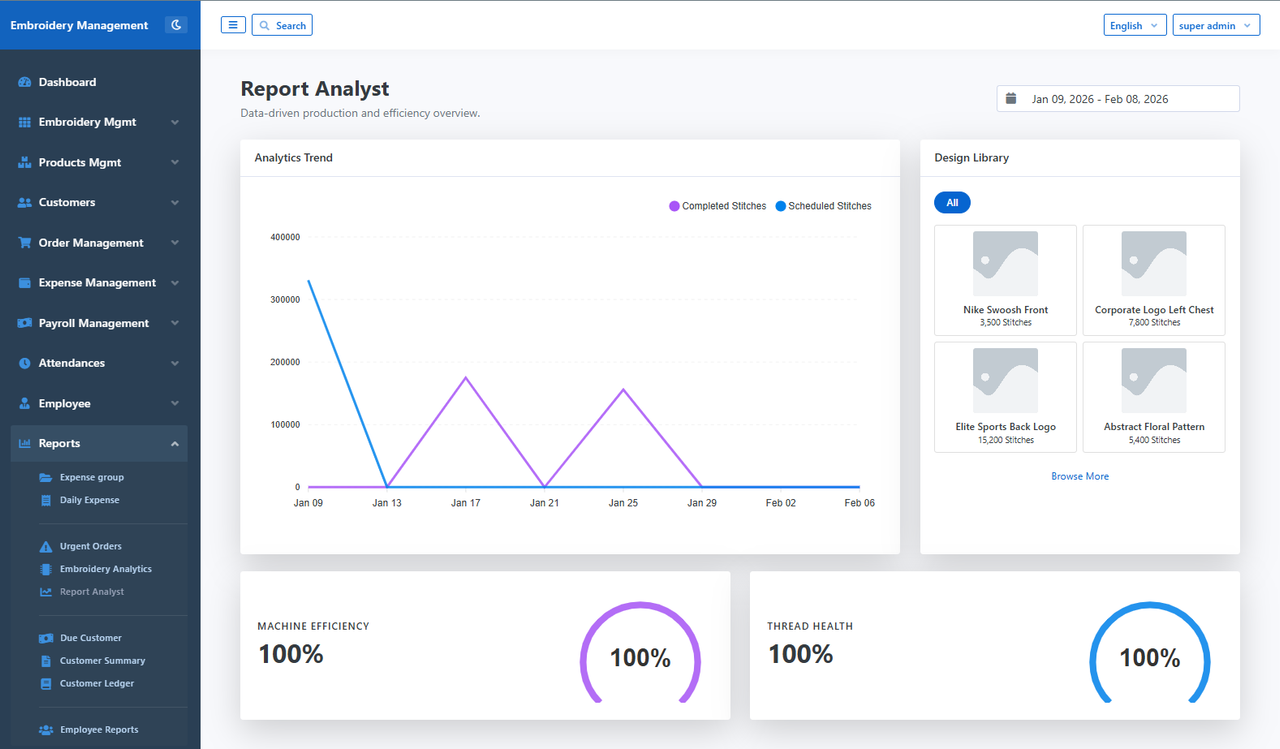Toggle Completed Stitches legend series
Image resolution: width=1280 pixels, height=749 pixels.
[x=717, y=206]
